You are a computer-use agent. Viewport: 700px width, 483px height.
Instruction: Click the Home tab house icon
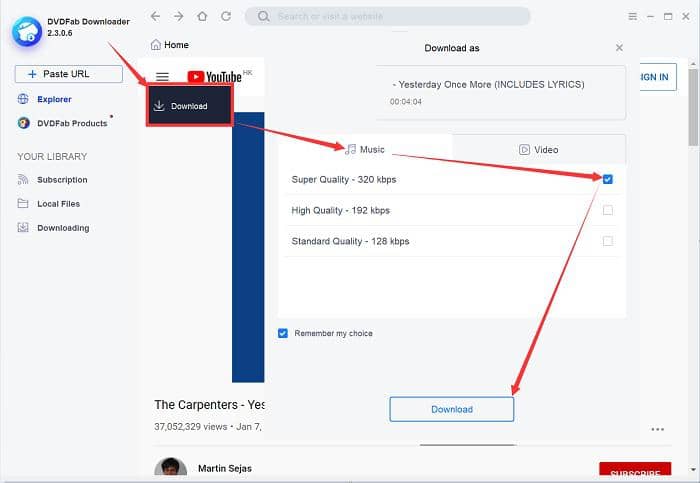tap(155, 45)
